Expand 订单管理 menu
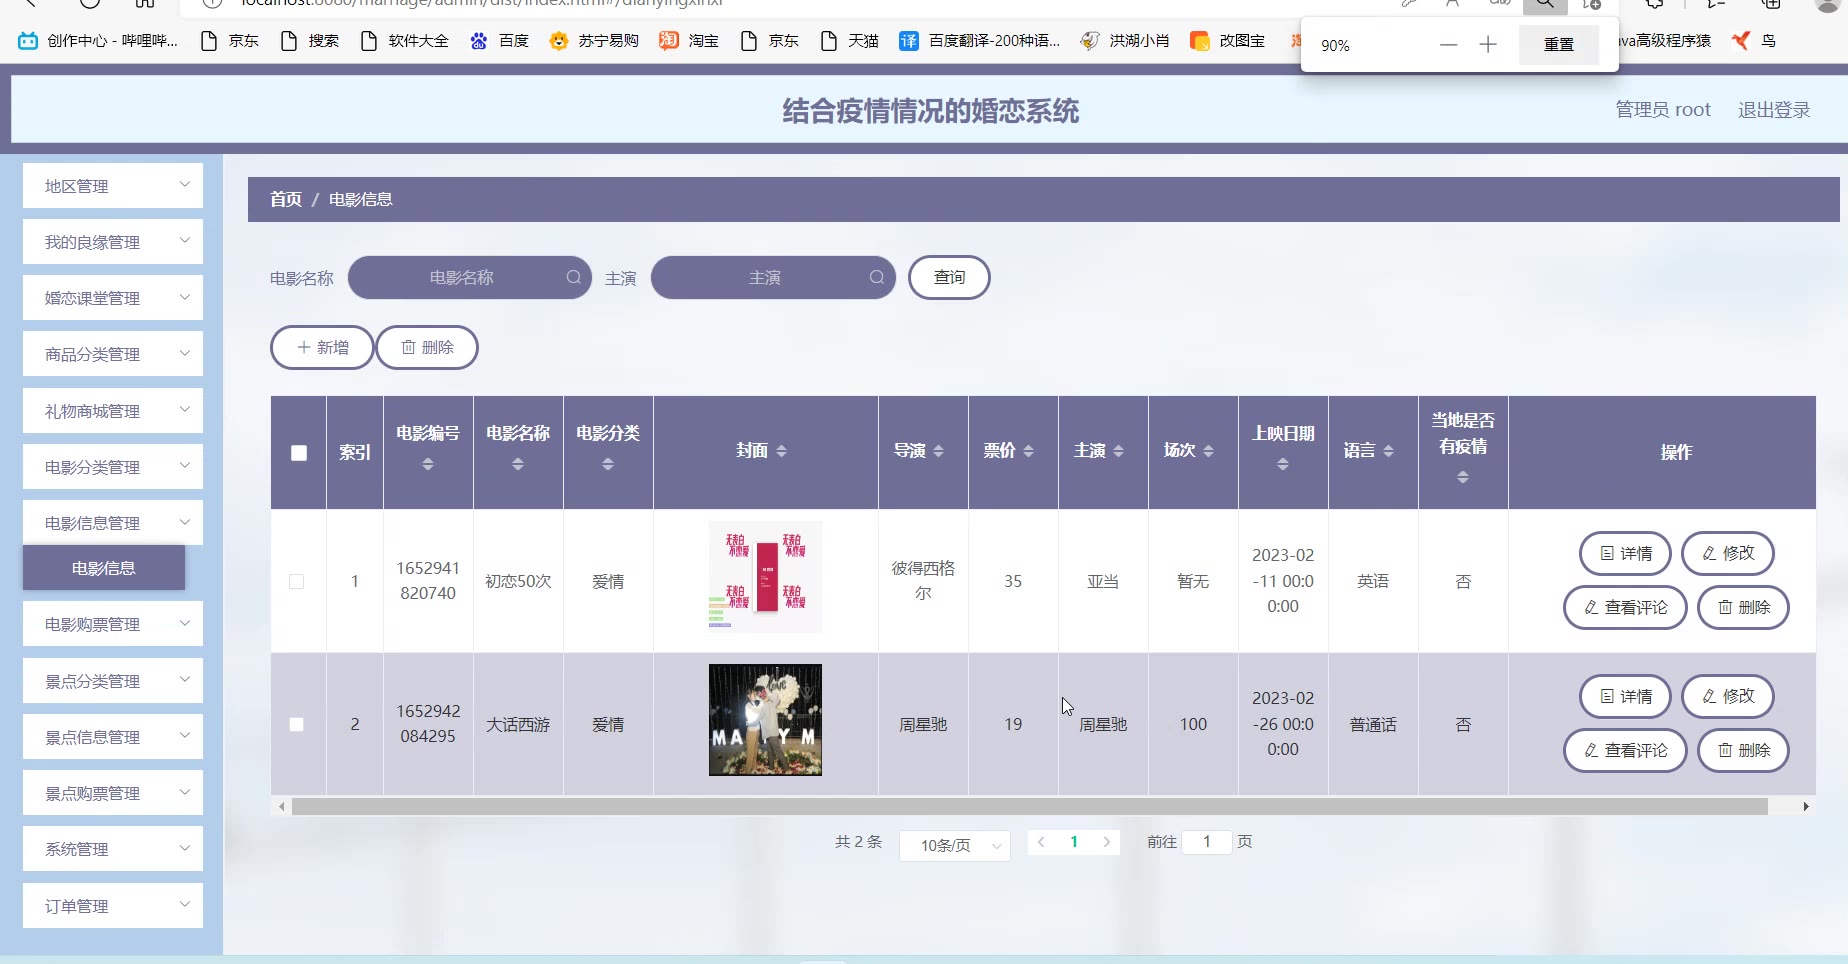1848x964 pixels. pyautogui.click(x=113, y=906)
